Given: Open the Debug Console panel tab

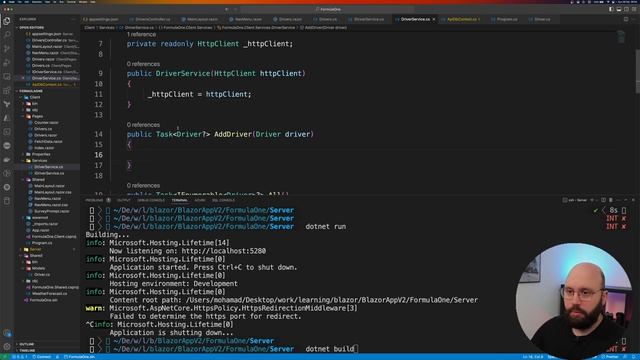Looking at the screenshot, I should (x=151, y=200).
